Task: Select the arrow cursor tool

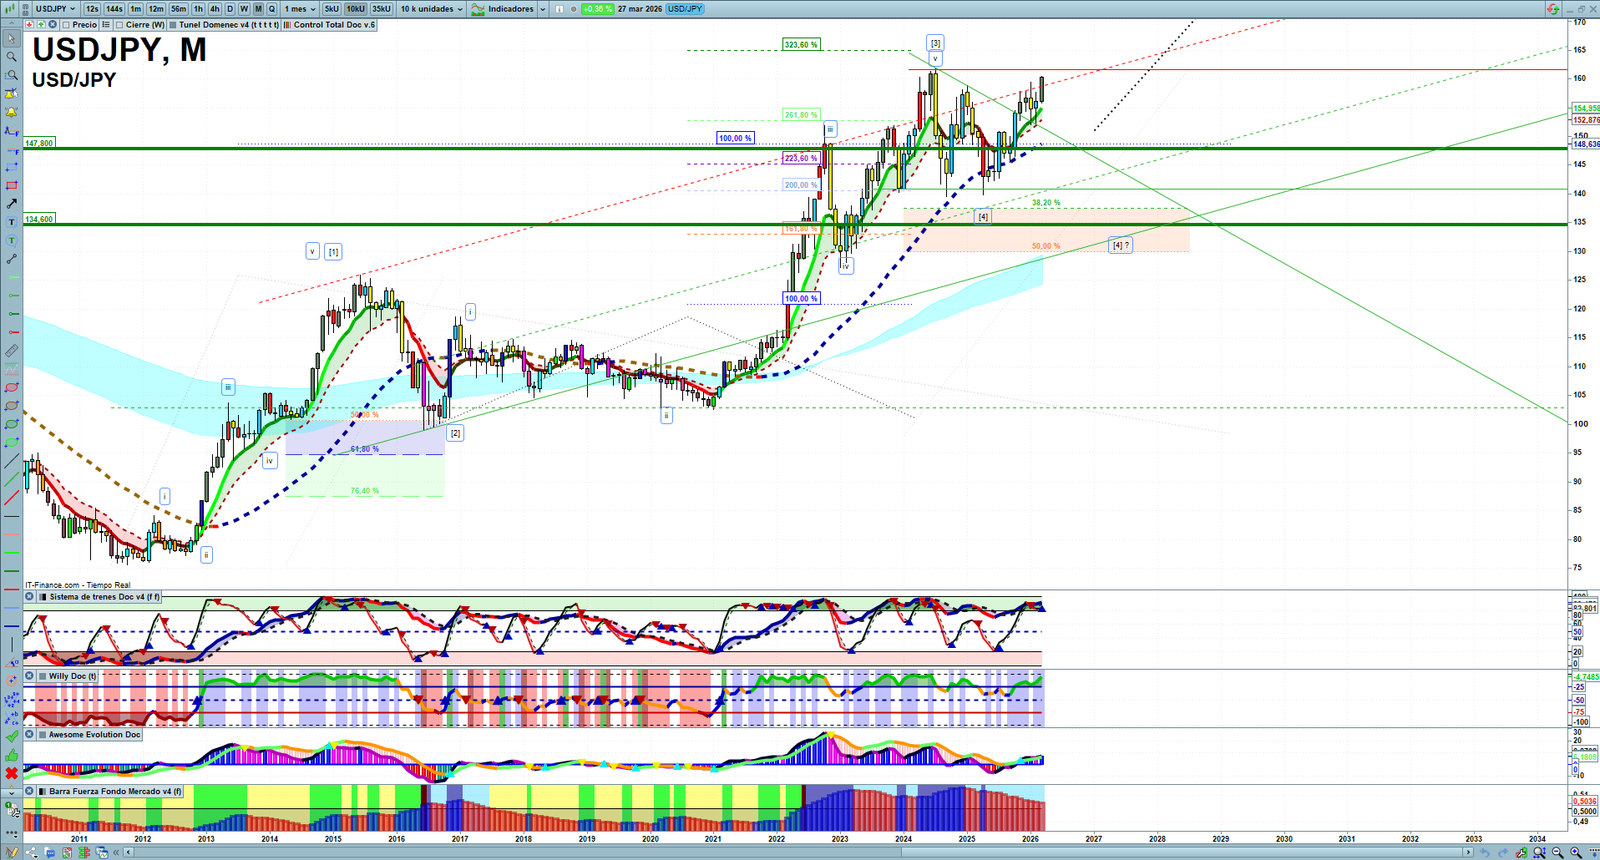Action: click(x=11, y=39)
